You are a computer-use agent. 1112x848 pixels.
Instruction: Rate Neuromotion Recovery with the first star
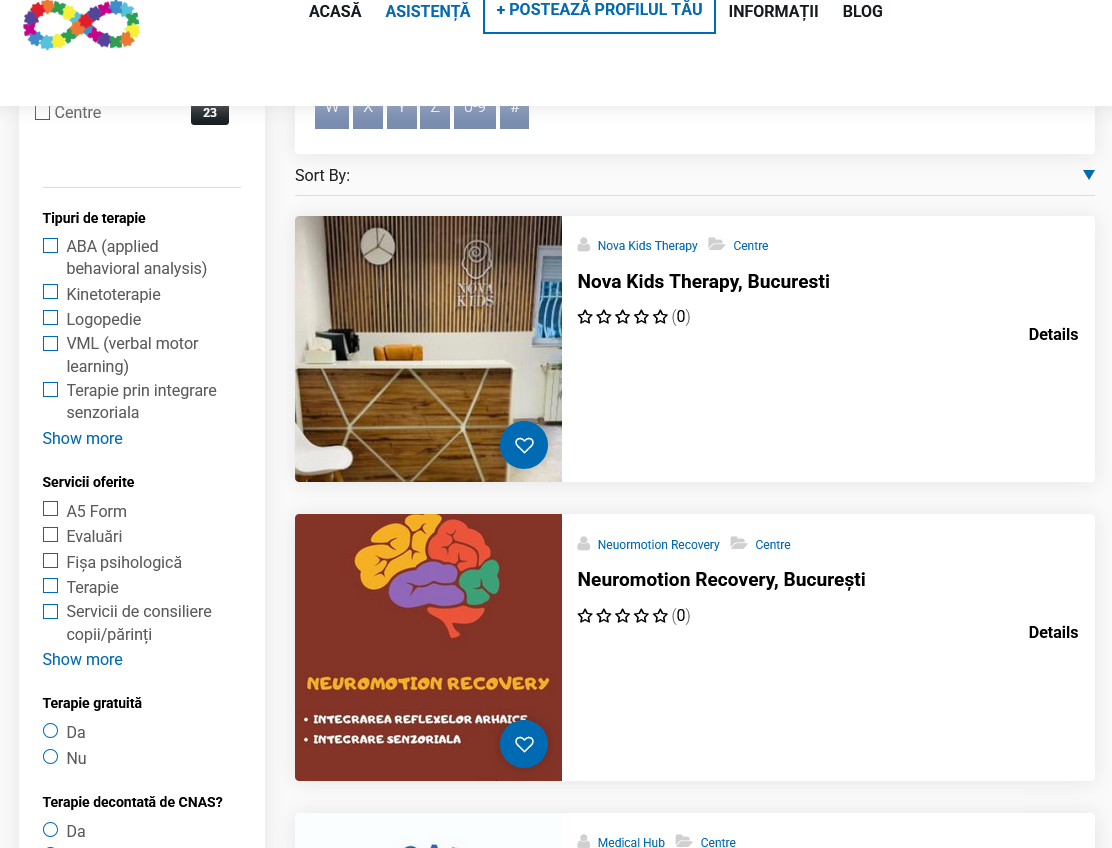tap(584, 616)
